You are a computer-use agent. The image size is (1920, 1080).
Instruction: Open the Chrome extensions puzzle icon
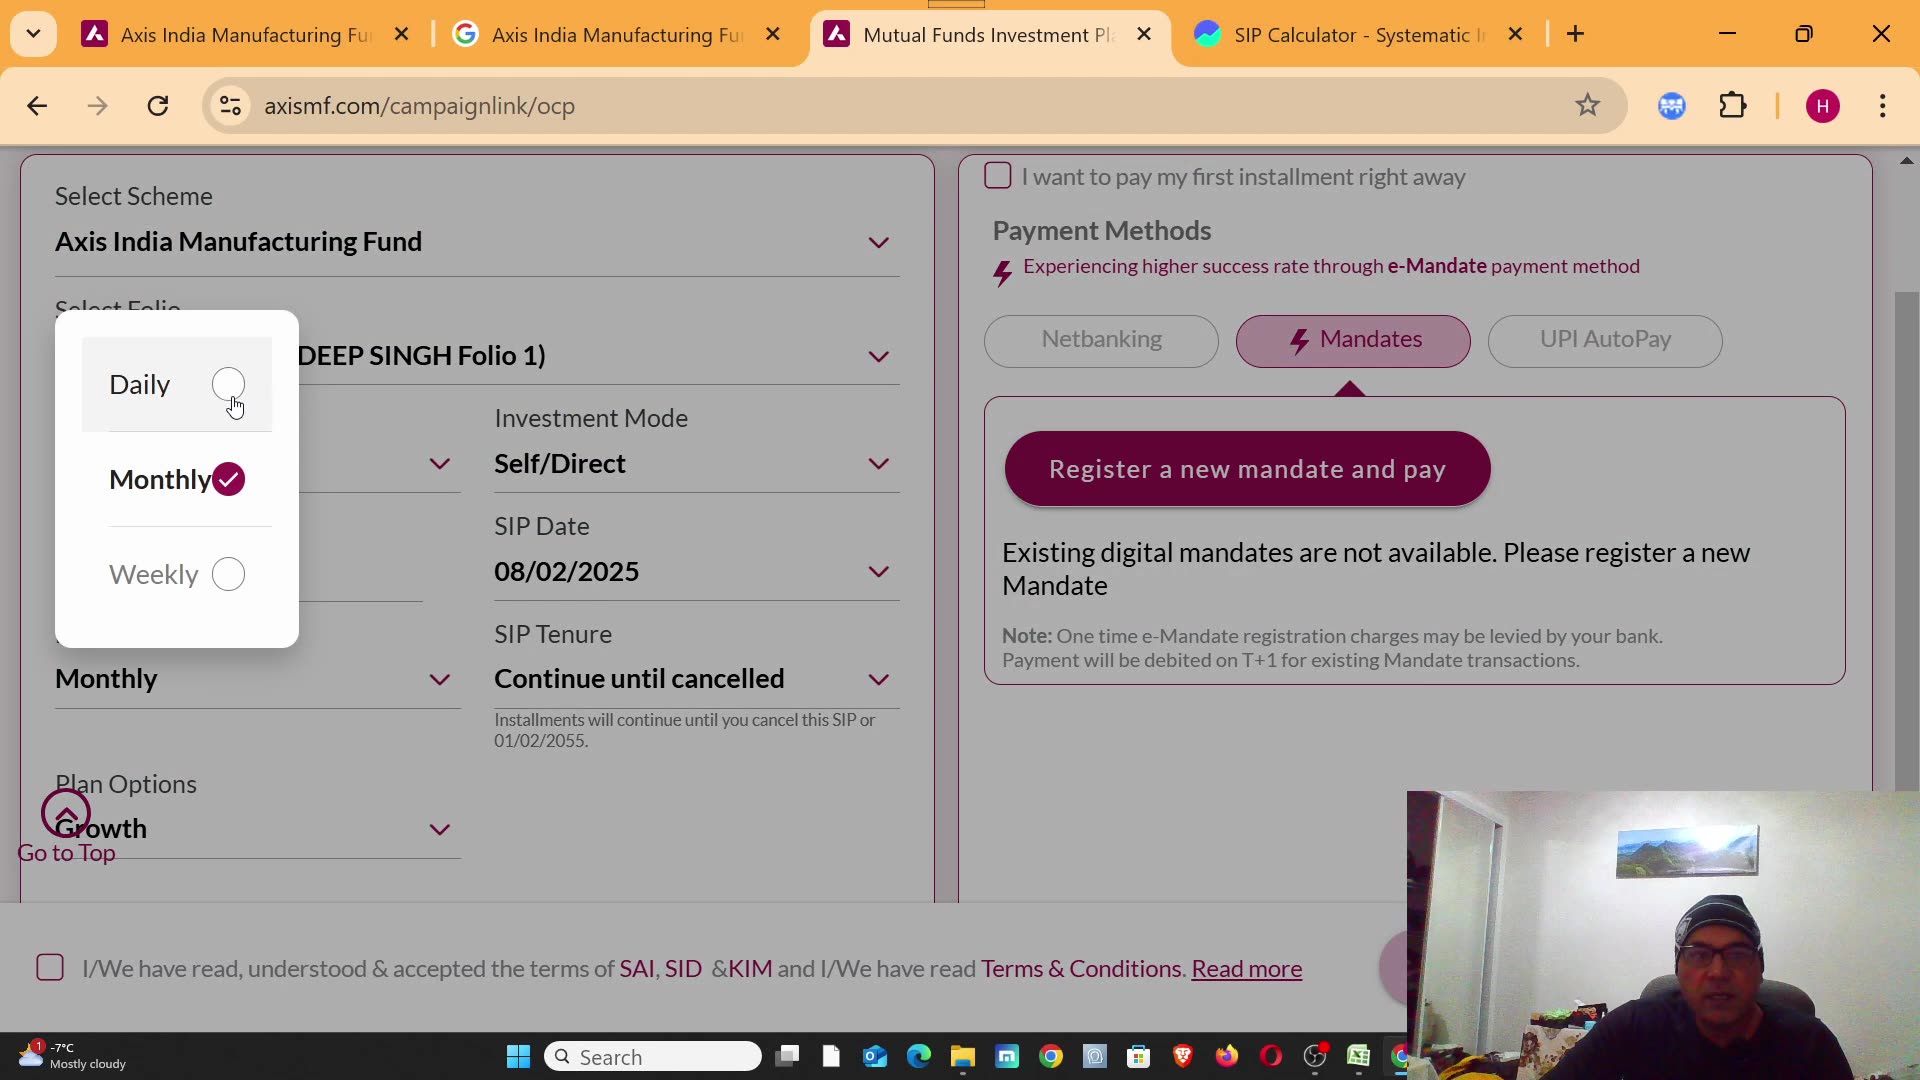1733,106
